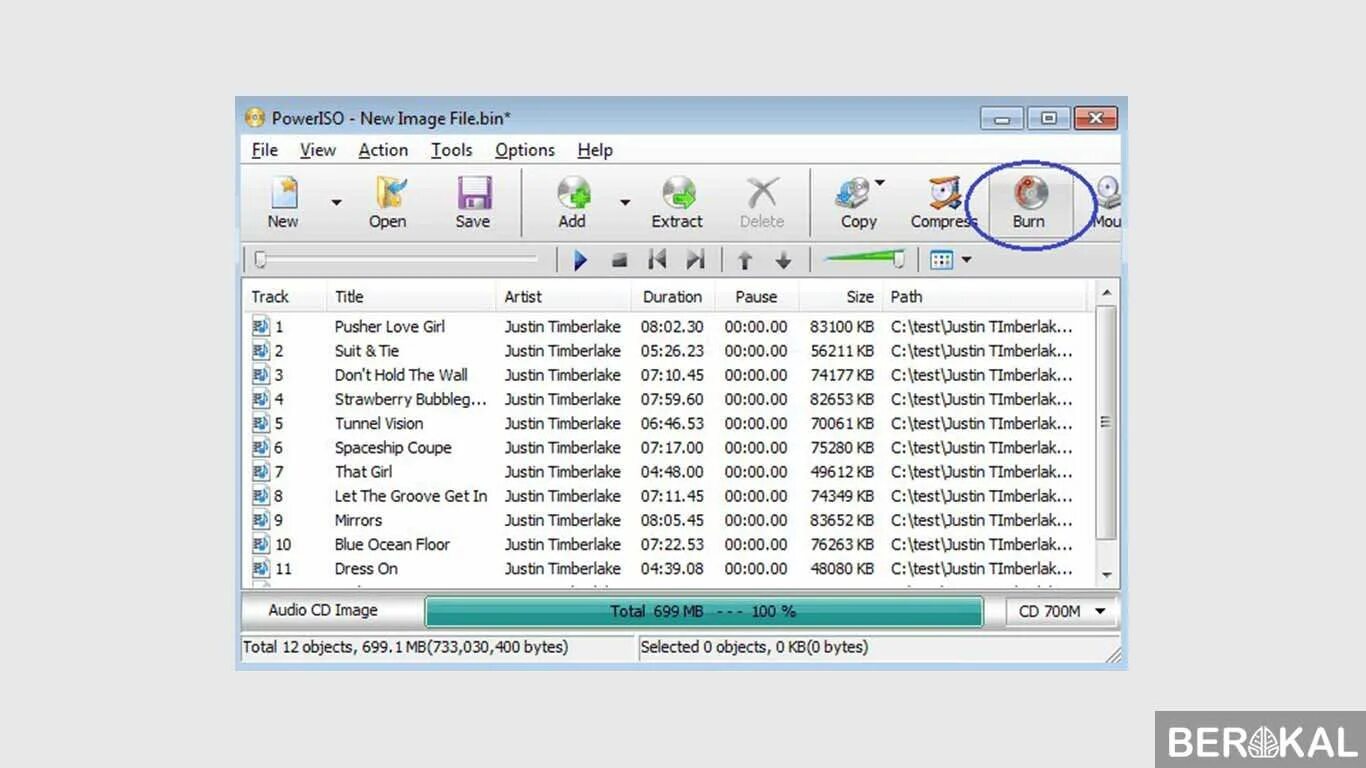Screen dimensions: 1366x768
Task: Click the New image toolbar icon
Action: tap(284, 192)
